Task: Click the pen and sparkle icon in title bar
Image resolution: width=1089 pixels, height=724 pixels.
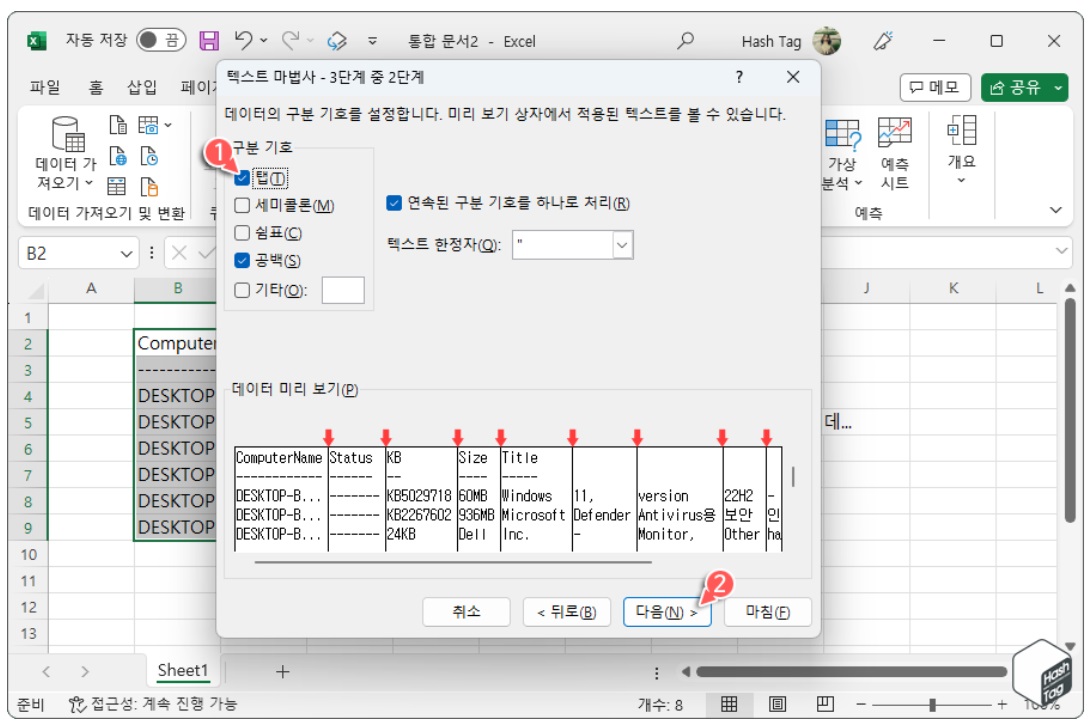Action: click(x=883, y=40)
